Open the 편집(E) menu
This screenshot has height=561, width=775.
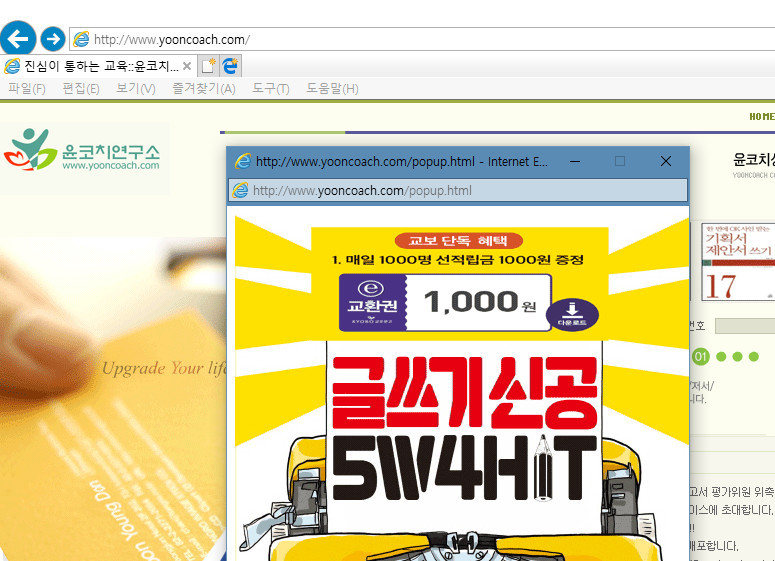tap(81, 88)
